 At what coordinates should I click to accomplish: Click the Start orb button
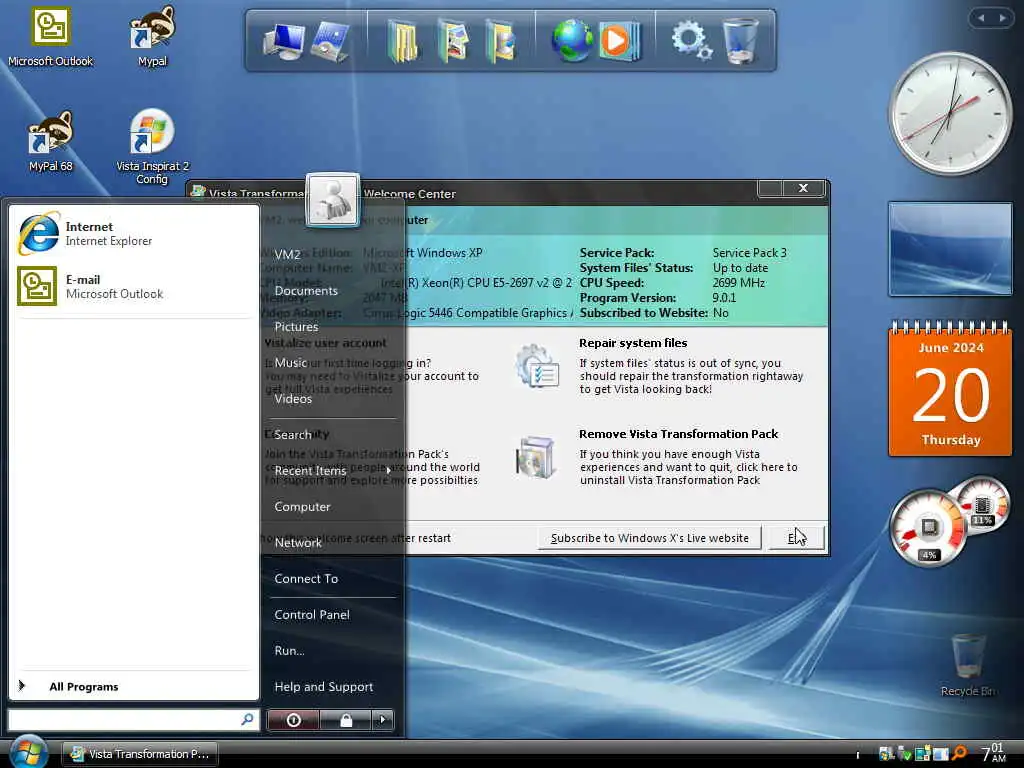pyautogui.click(x=29, y=752)
